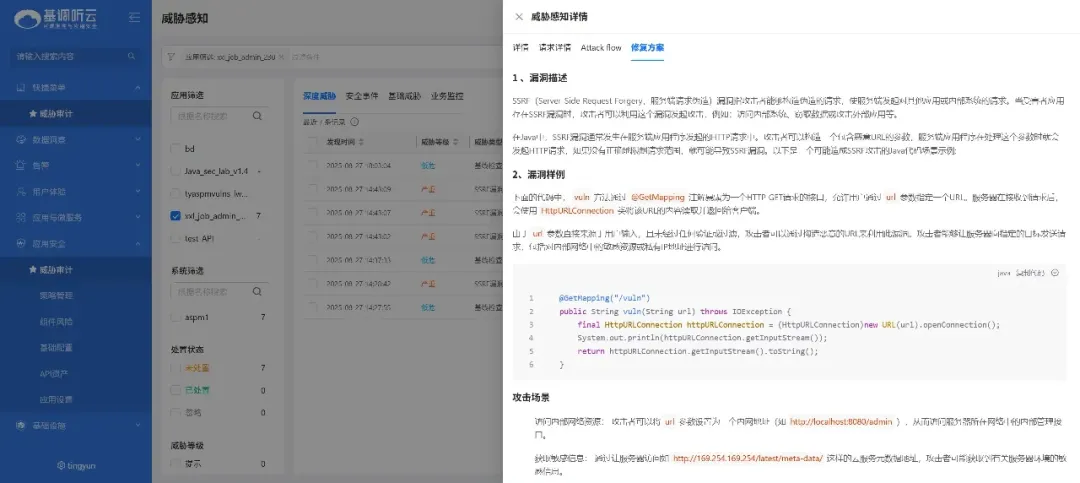The image size is (1080, 483).
Task: Check the 未处置 status checkbox
Action: [x=176, y=368]
